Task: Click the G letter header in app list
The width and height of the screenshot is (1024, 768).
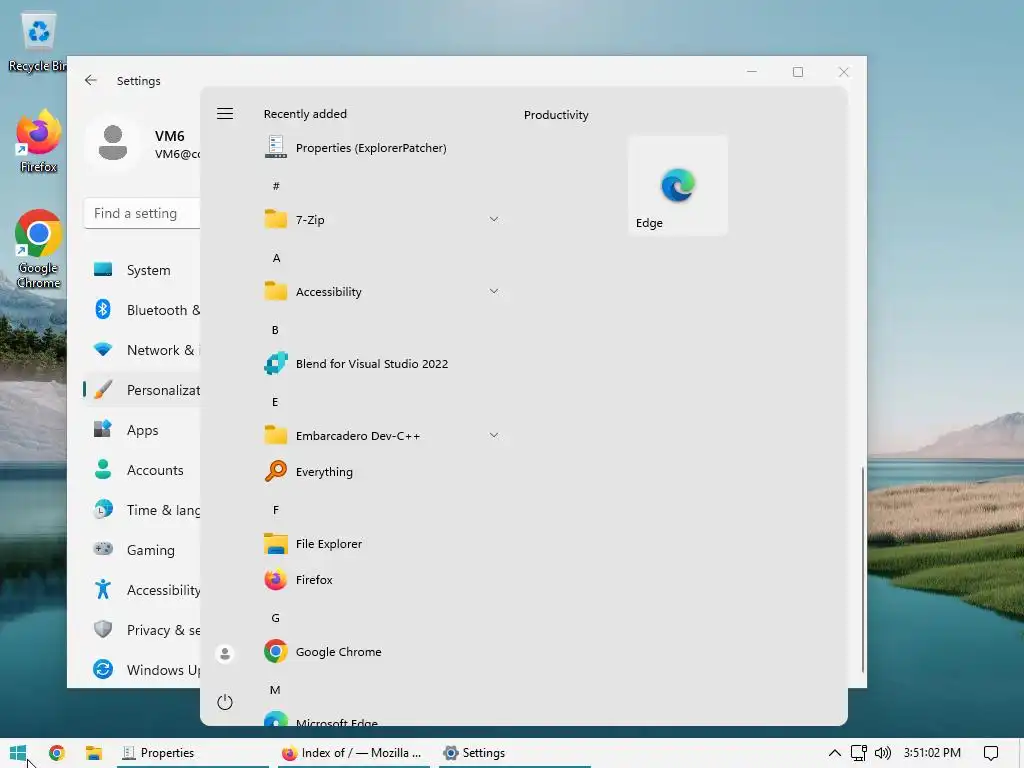Action: 276,618
